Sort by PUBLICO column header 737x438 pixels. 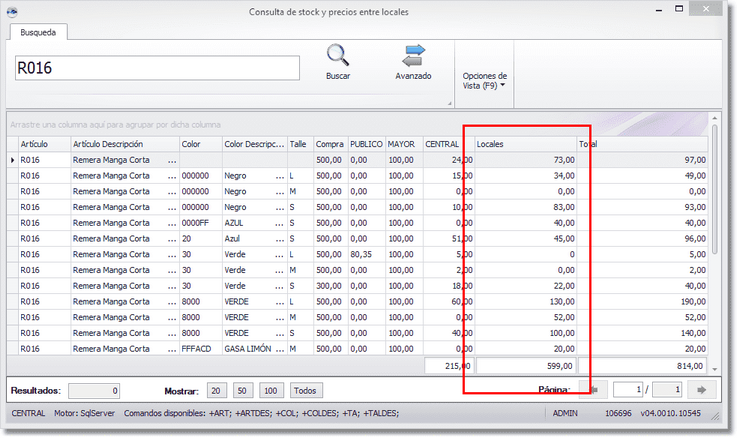366,144
